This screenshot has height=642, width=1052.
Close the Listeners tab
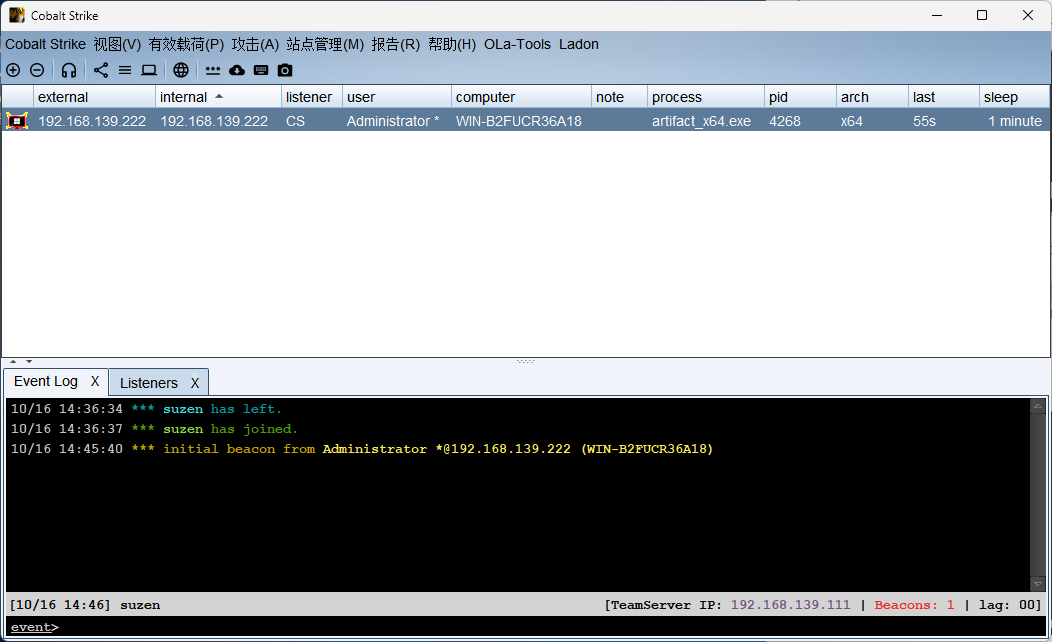(x=195, y=383)
